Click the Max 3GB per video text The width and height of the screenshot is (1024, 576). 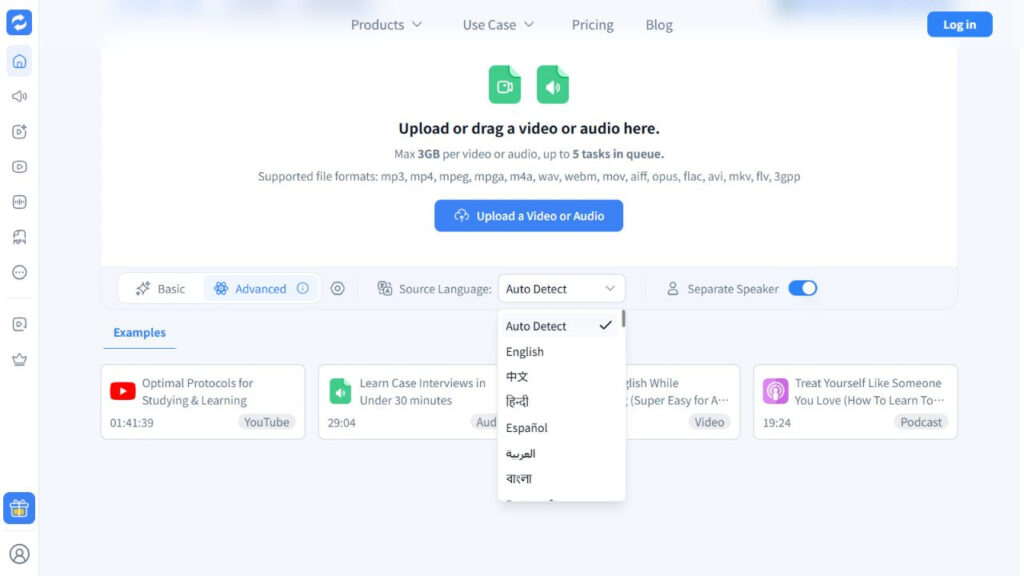(529, 154)
